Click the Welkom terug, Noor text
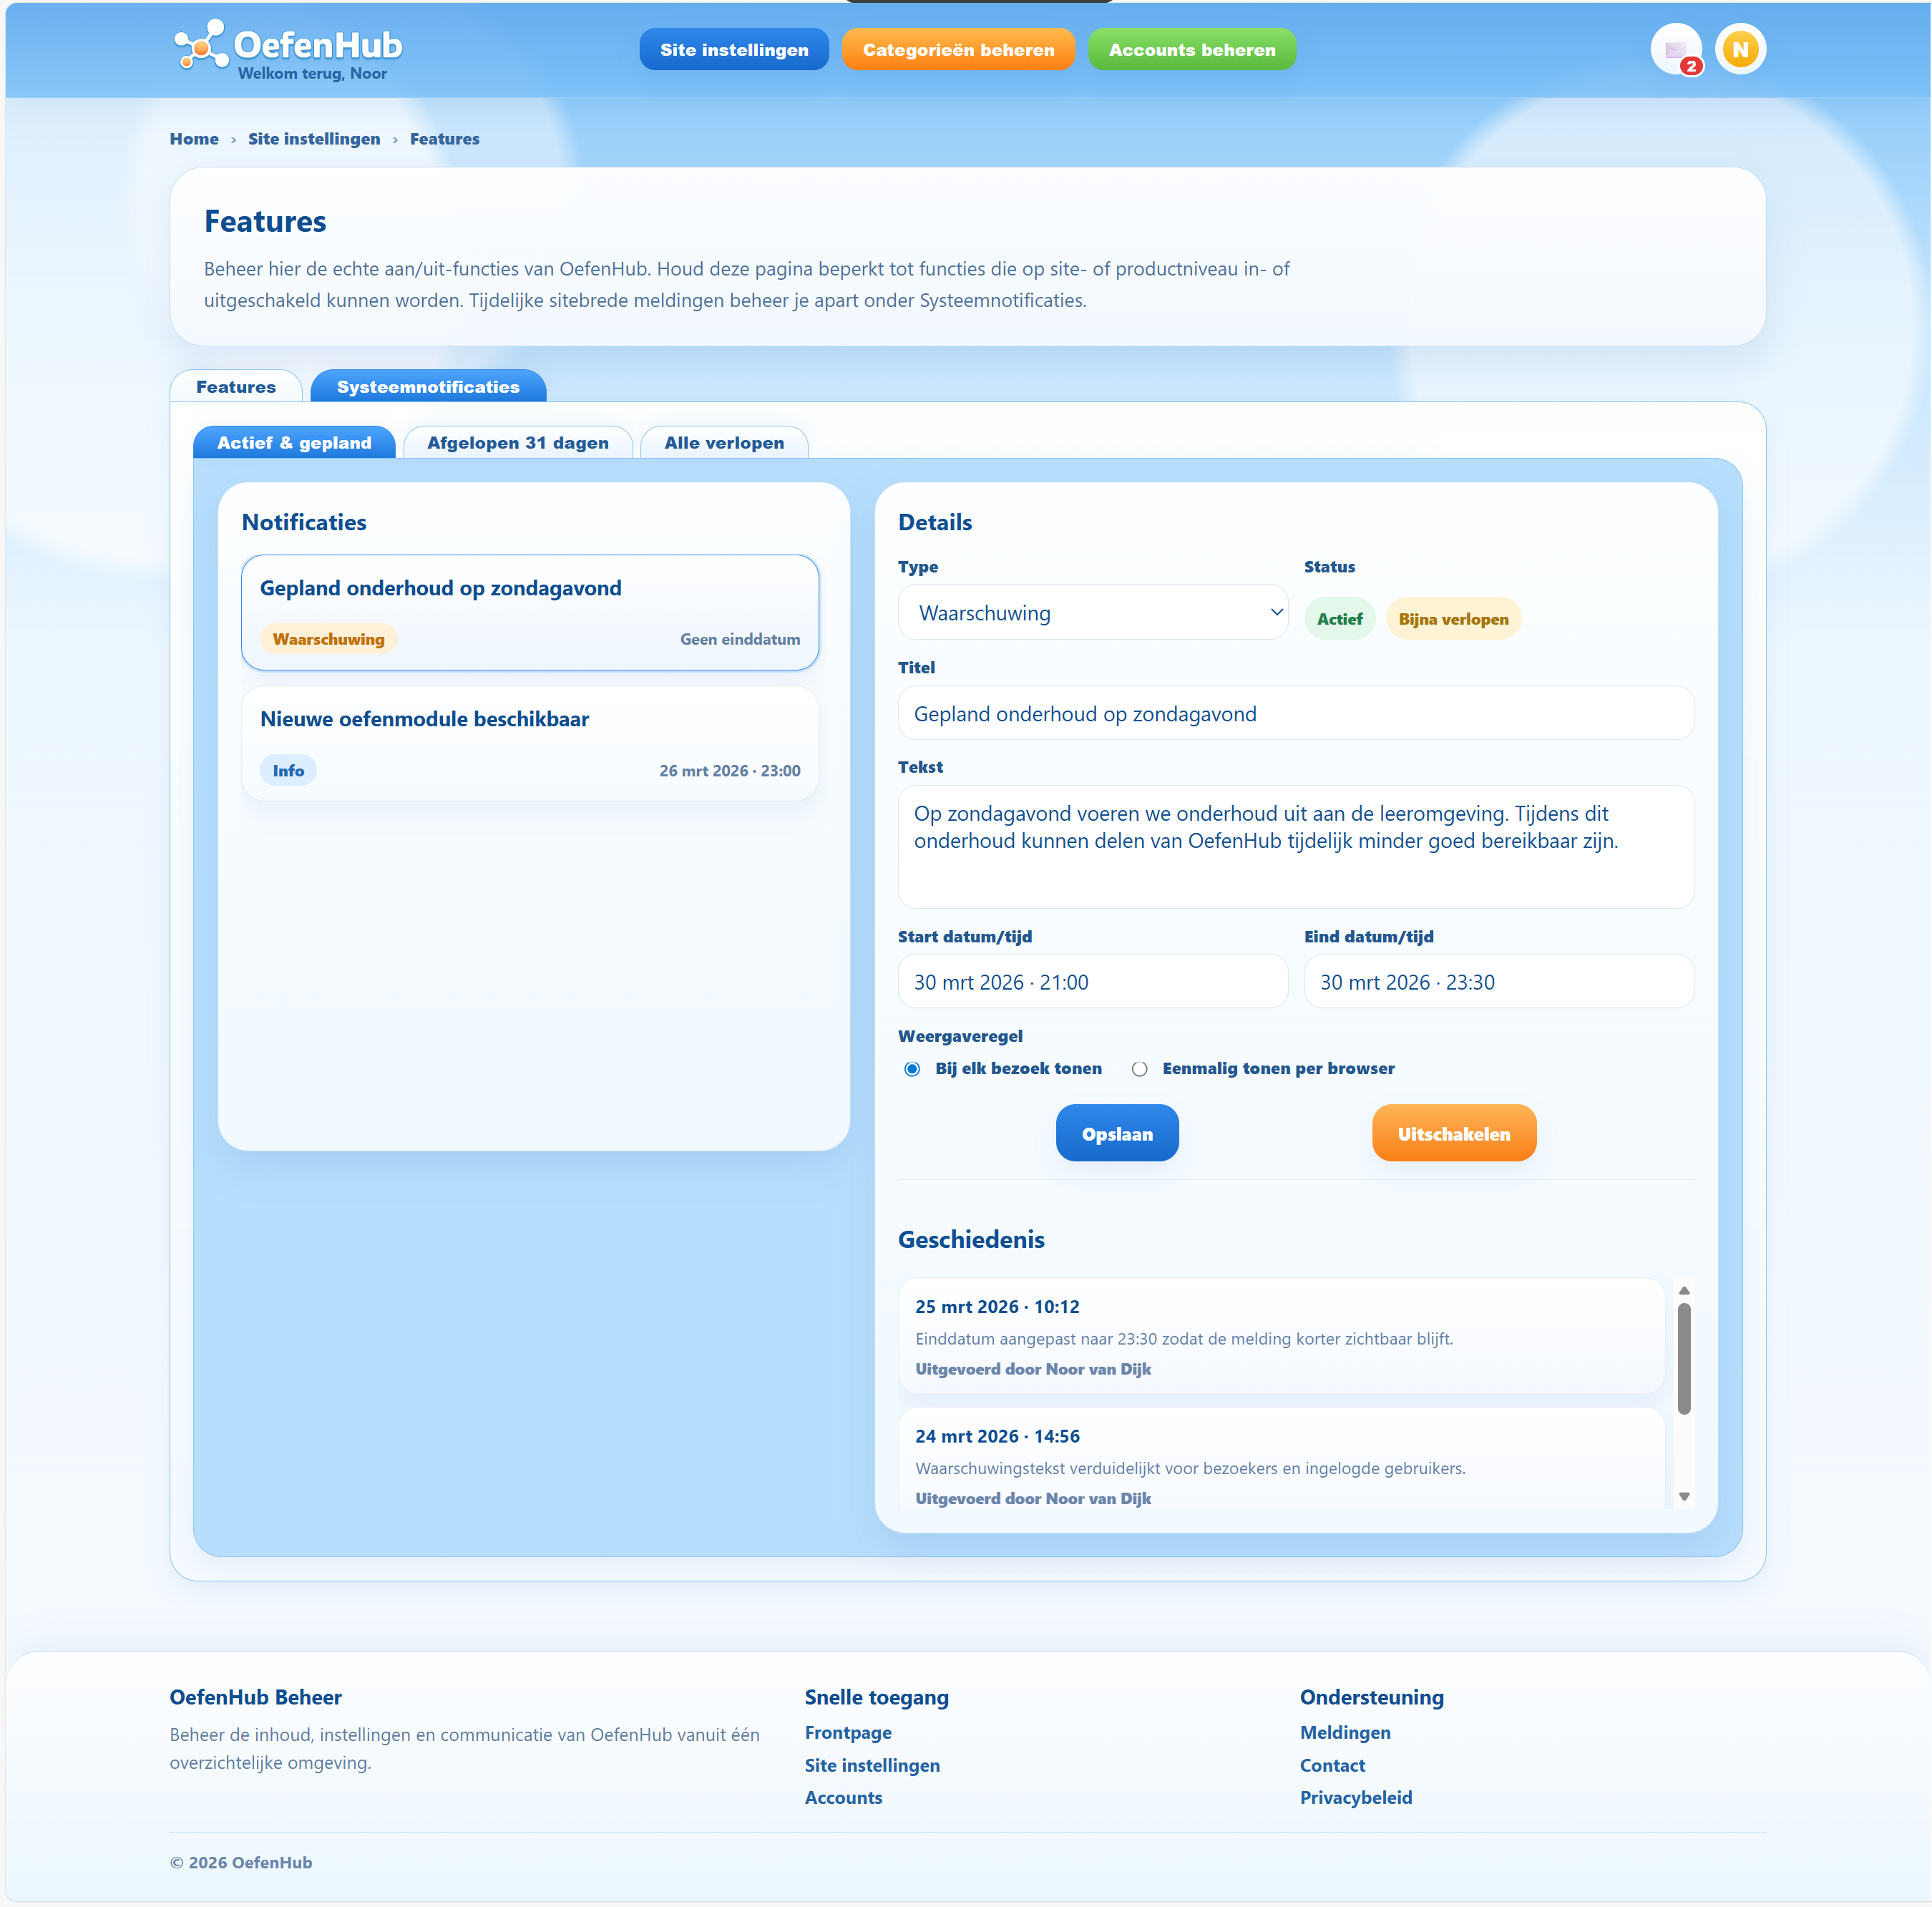The width and height of the screenshot is (1932, 1907). click(312, 73)
